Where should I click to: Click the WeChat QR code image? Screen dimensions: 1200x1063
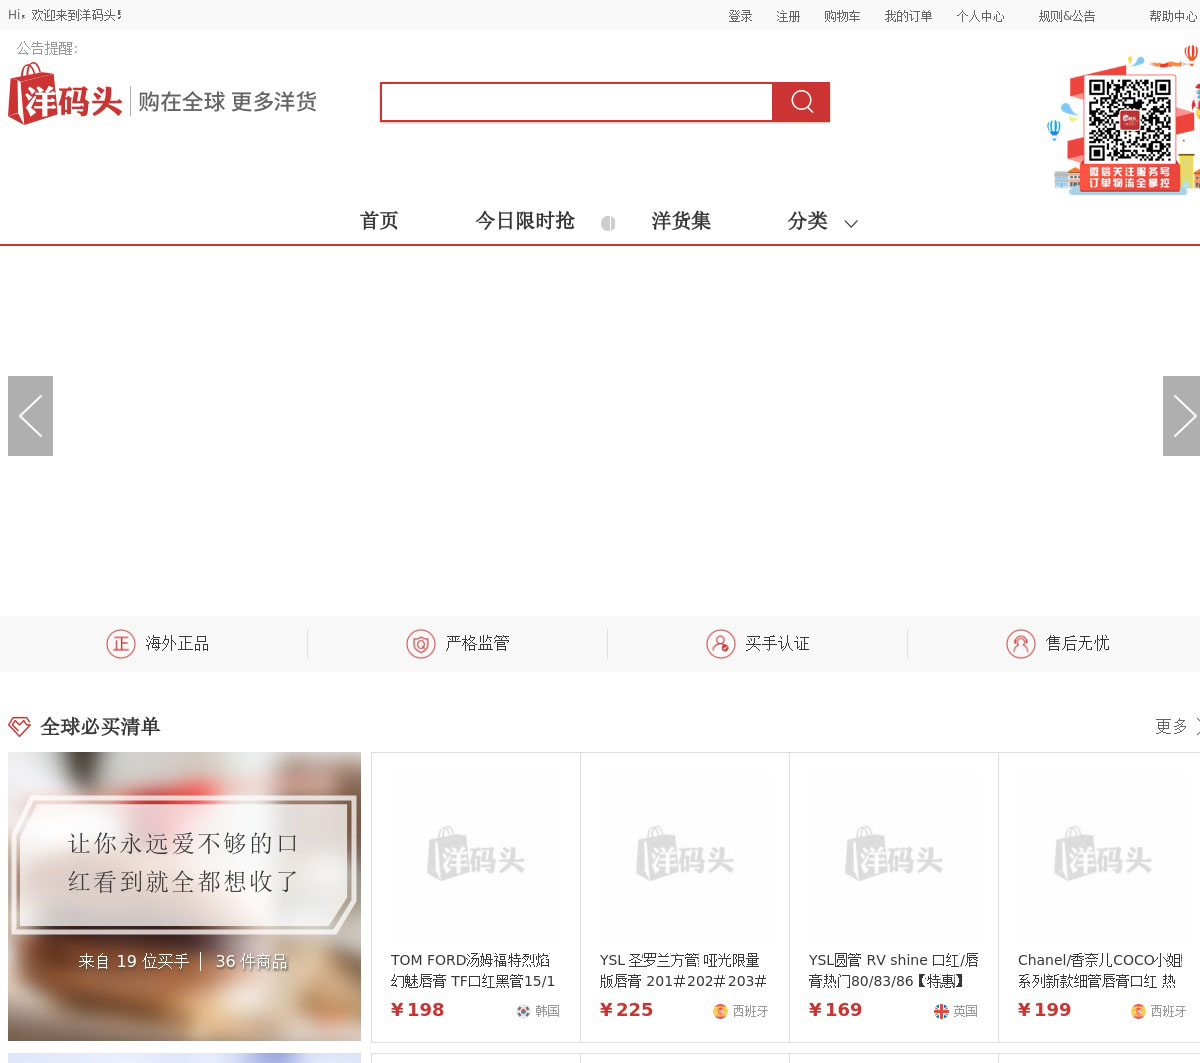[1129, 120]
